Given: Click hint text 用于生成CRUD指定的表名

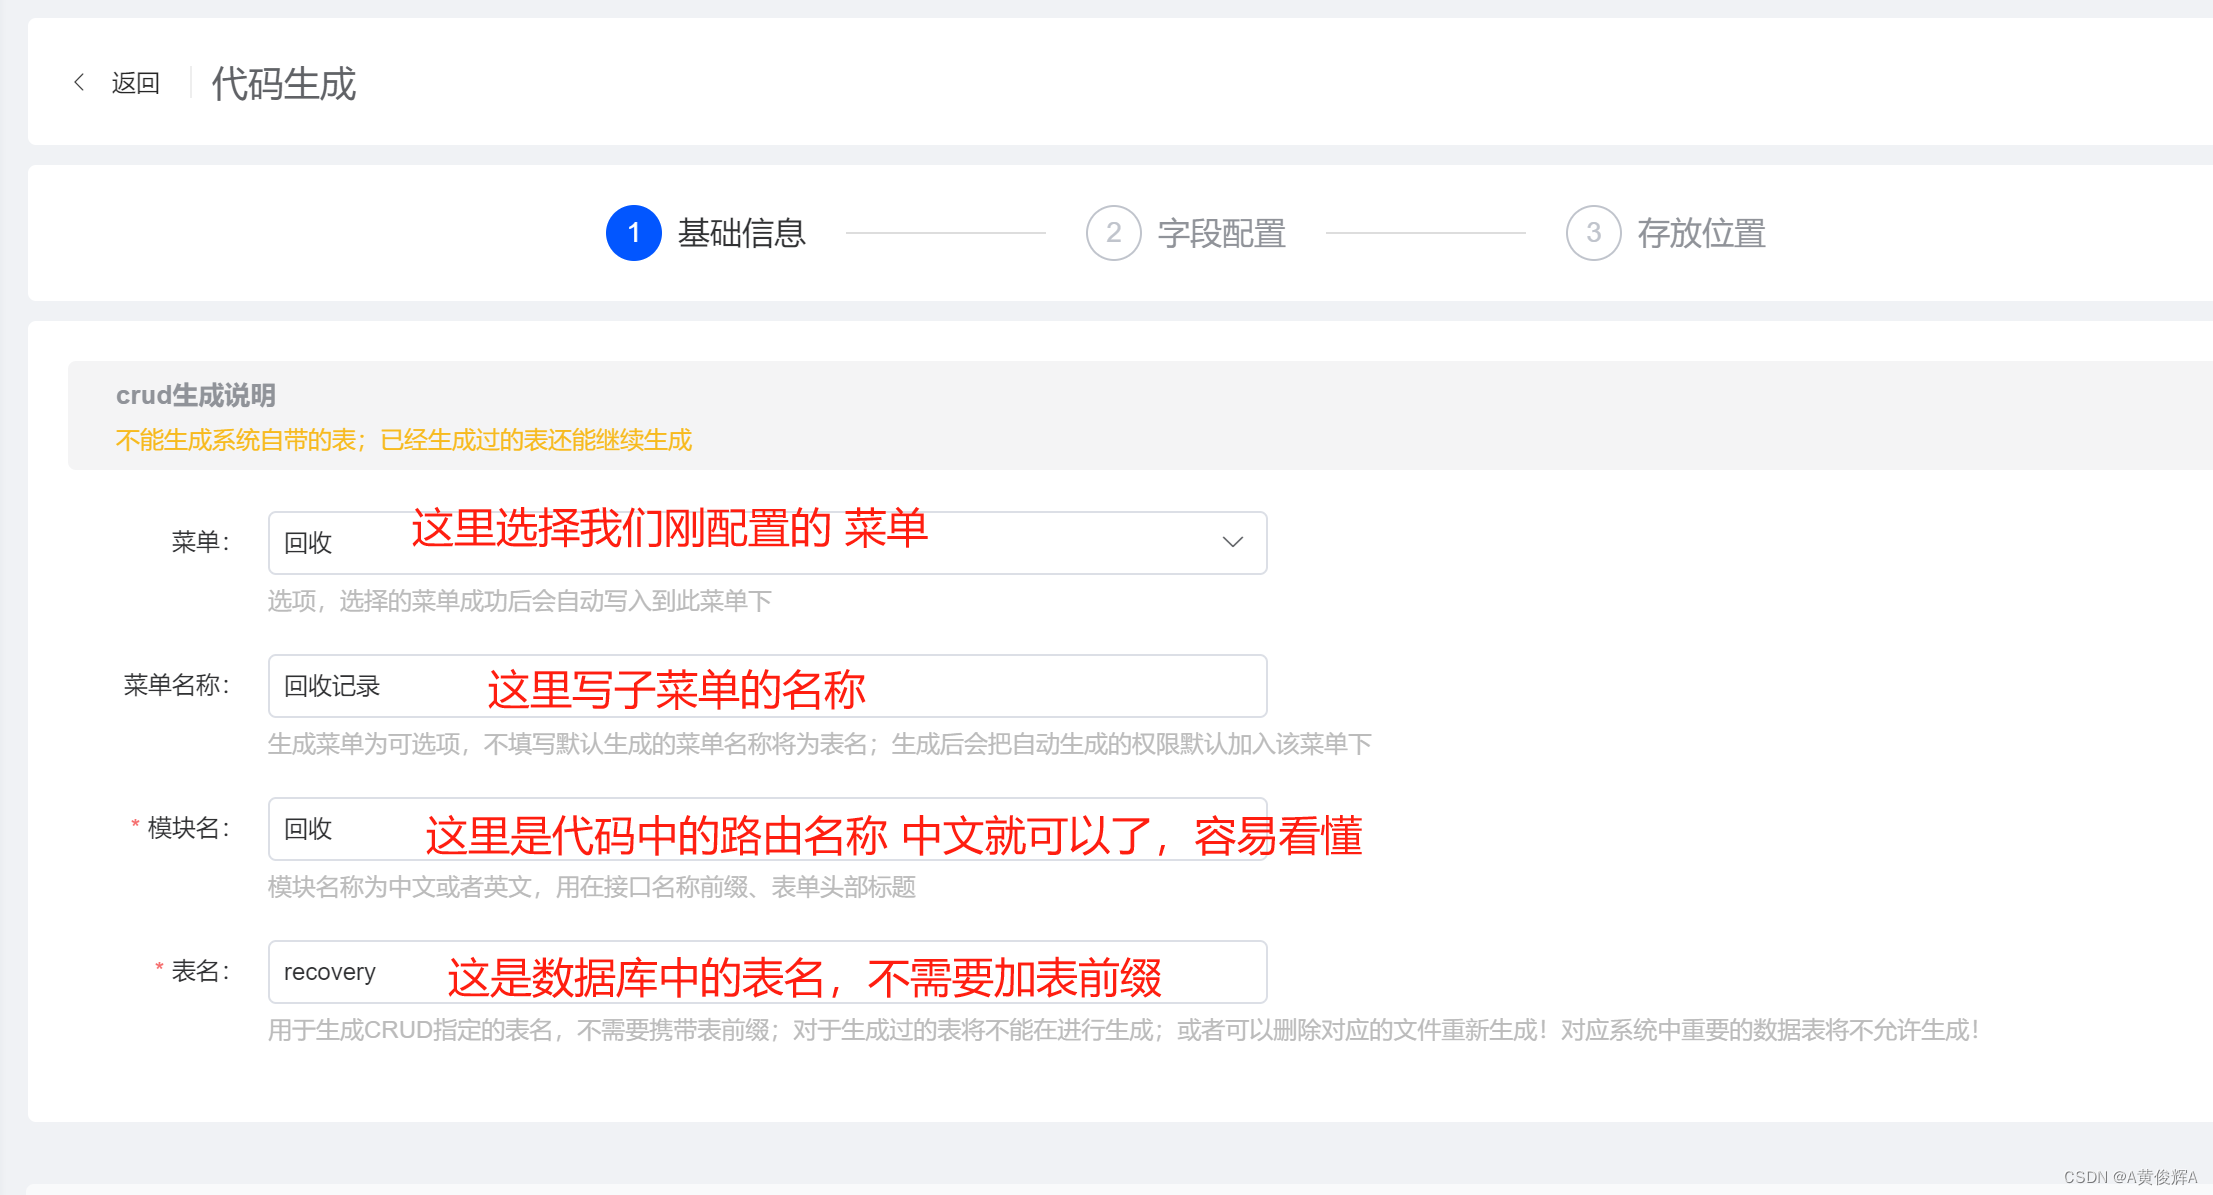Looking at the screenshot, I should click(x=1124, y=1030).
